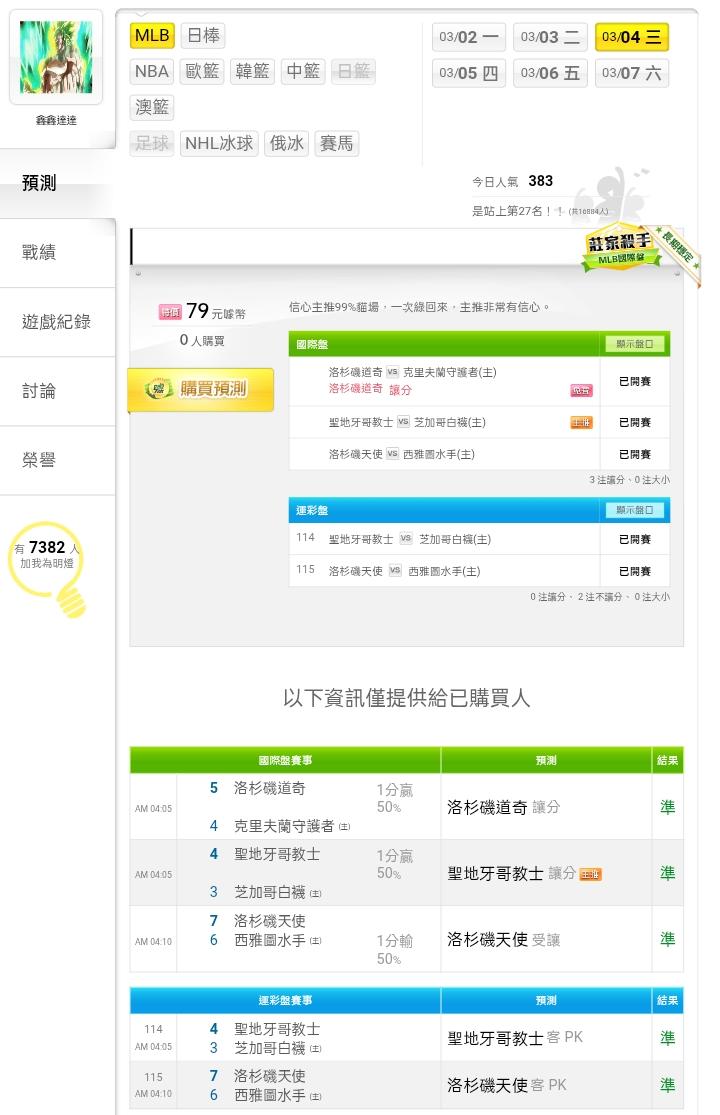Click the 運彩盤賽事 table header

click(285, 1001)
